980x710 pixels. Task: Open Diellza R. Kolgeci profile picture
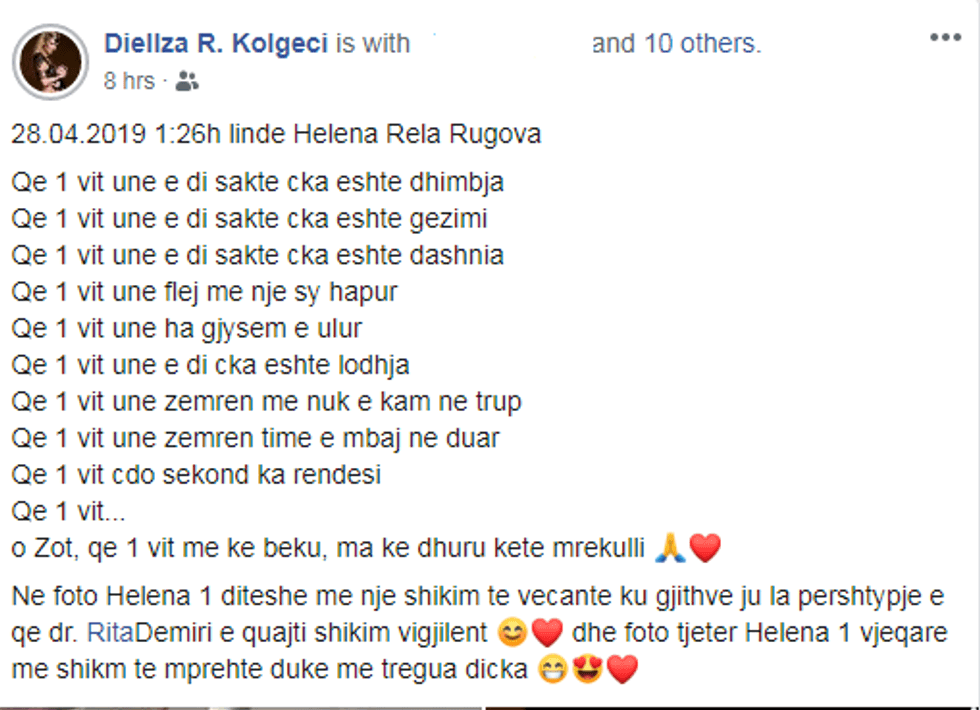click(51, 62)
